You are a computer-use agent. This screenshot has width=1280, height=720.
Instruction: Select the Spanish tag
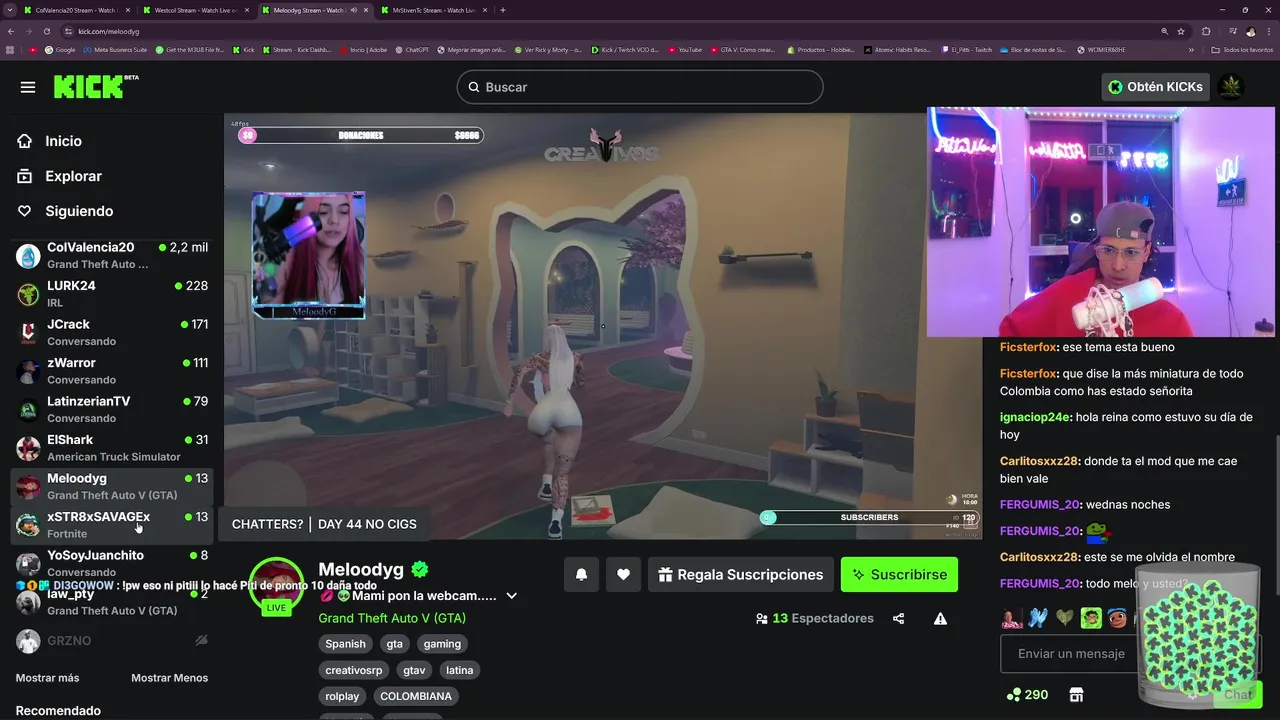[x=345, y=644]
